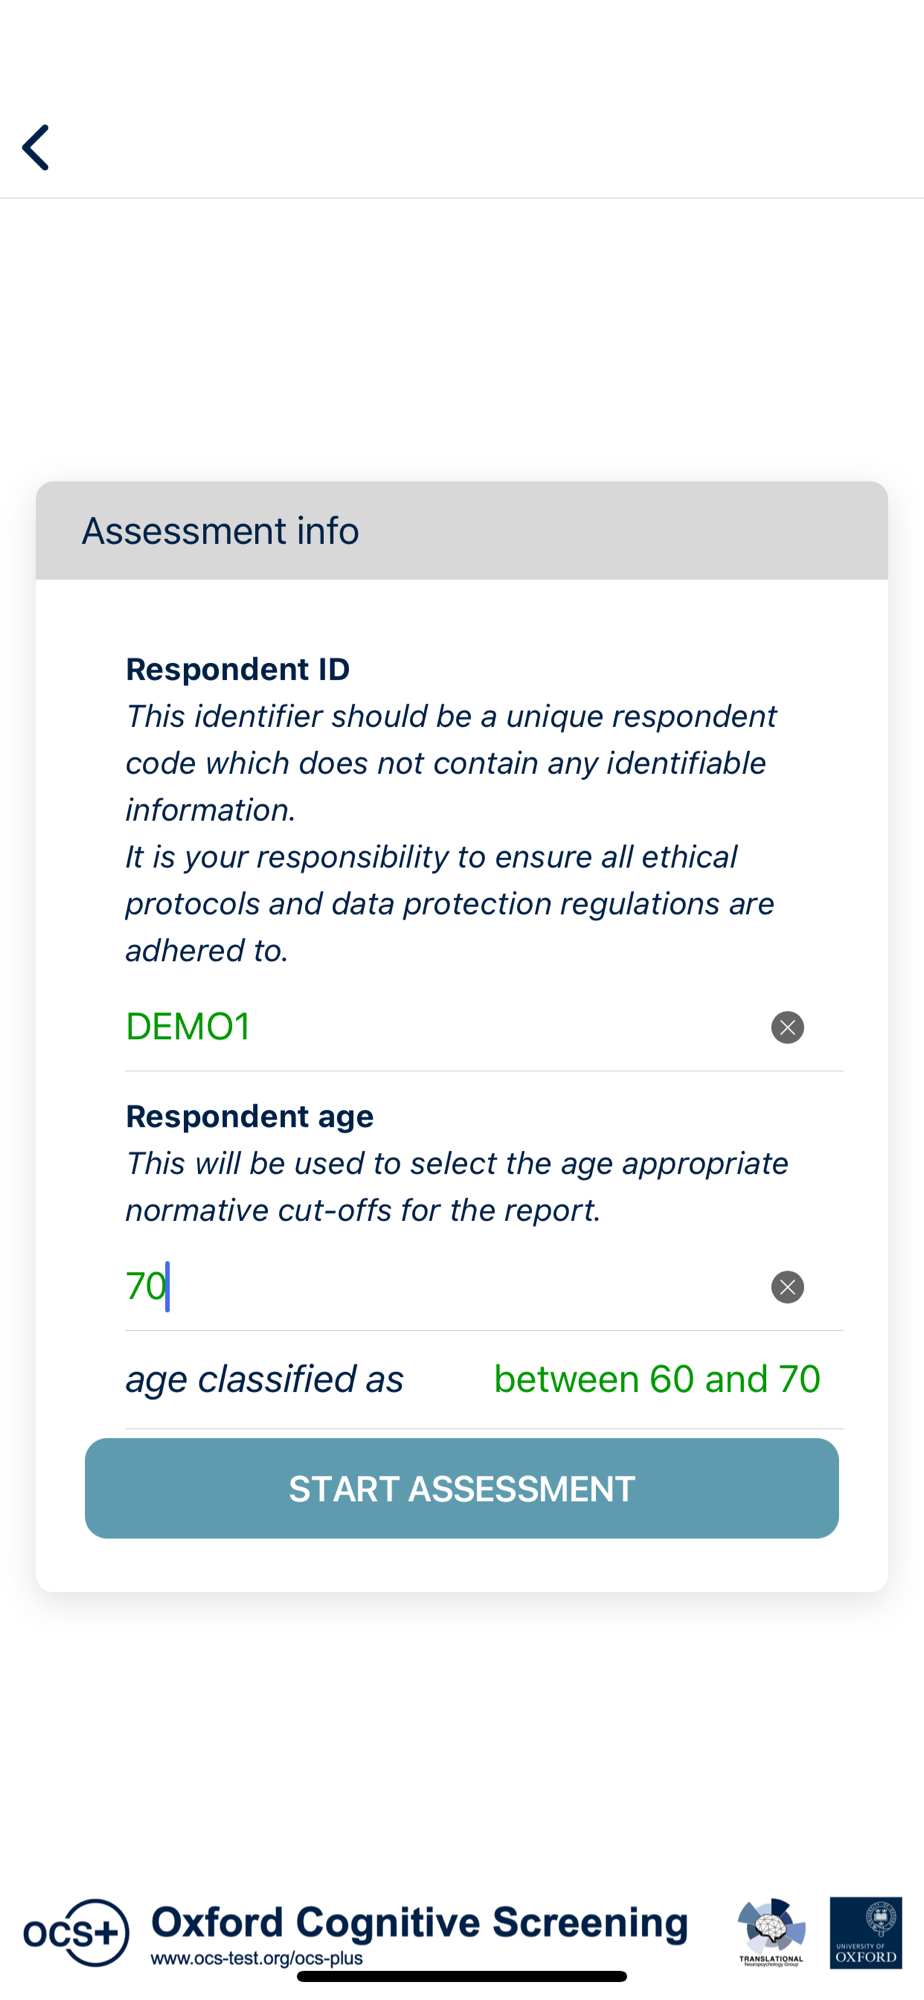924x2000 pixels.
Task: Clear the Respondent age field
Action: (787, 1287)
